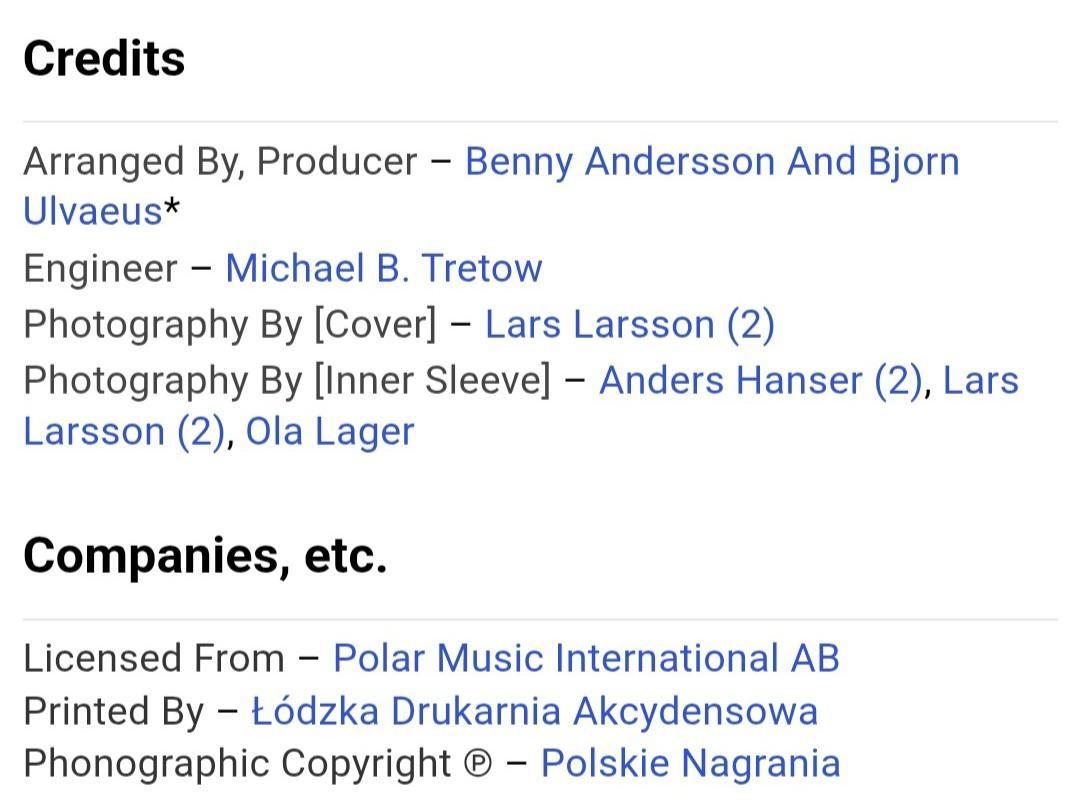Click the Phonographic Copyright label text

(237, 764)
